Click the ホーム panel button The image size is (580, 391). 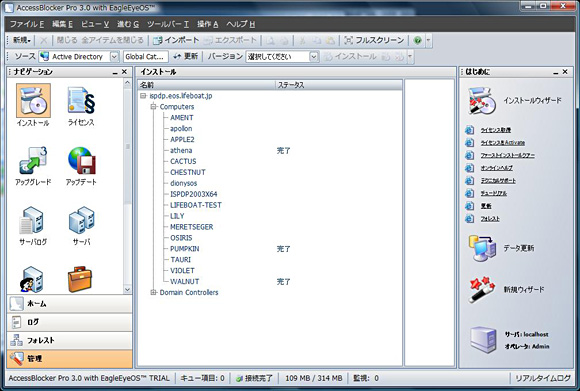tap(70, 304)
